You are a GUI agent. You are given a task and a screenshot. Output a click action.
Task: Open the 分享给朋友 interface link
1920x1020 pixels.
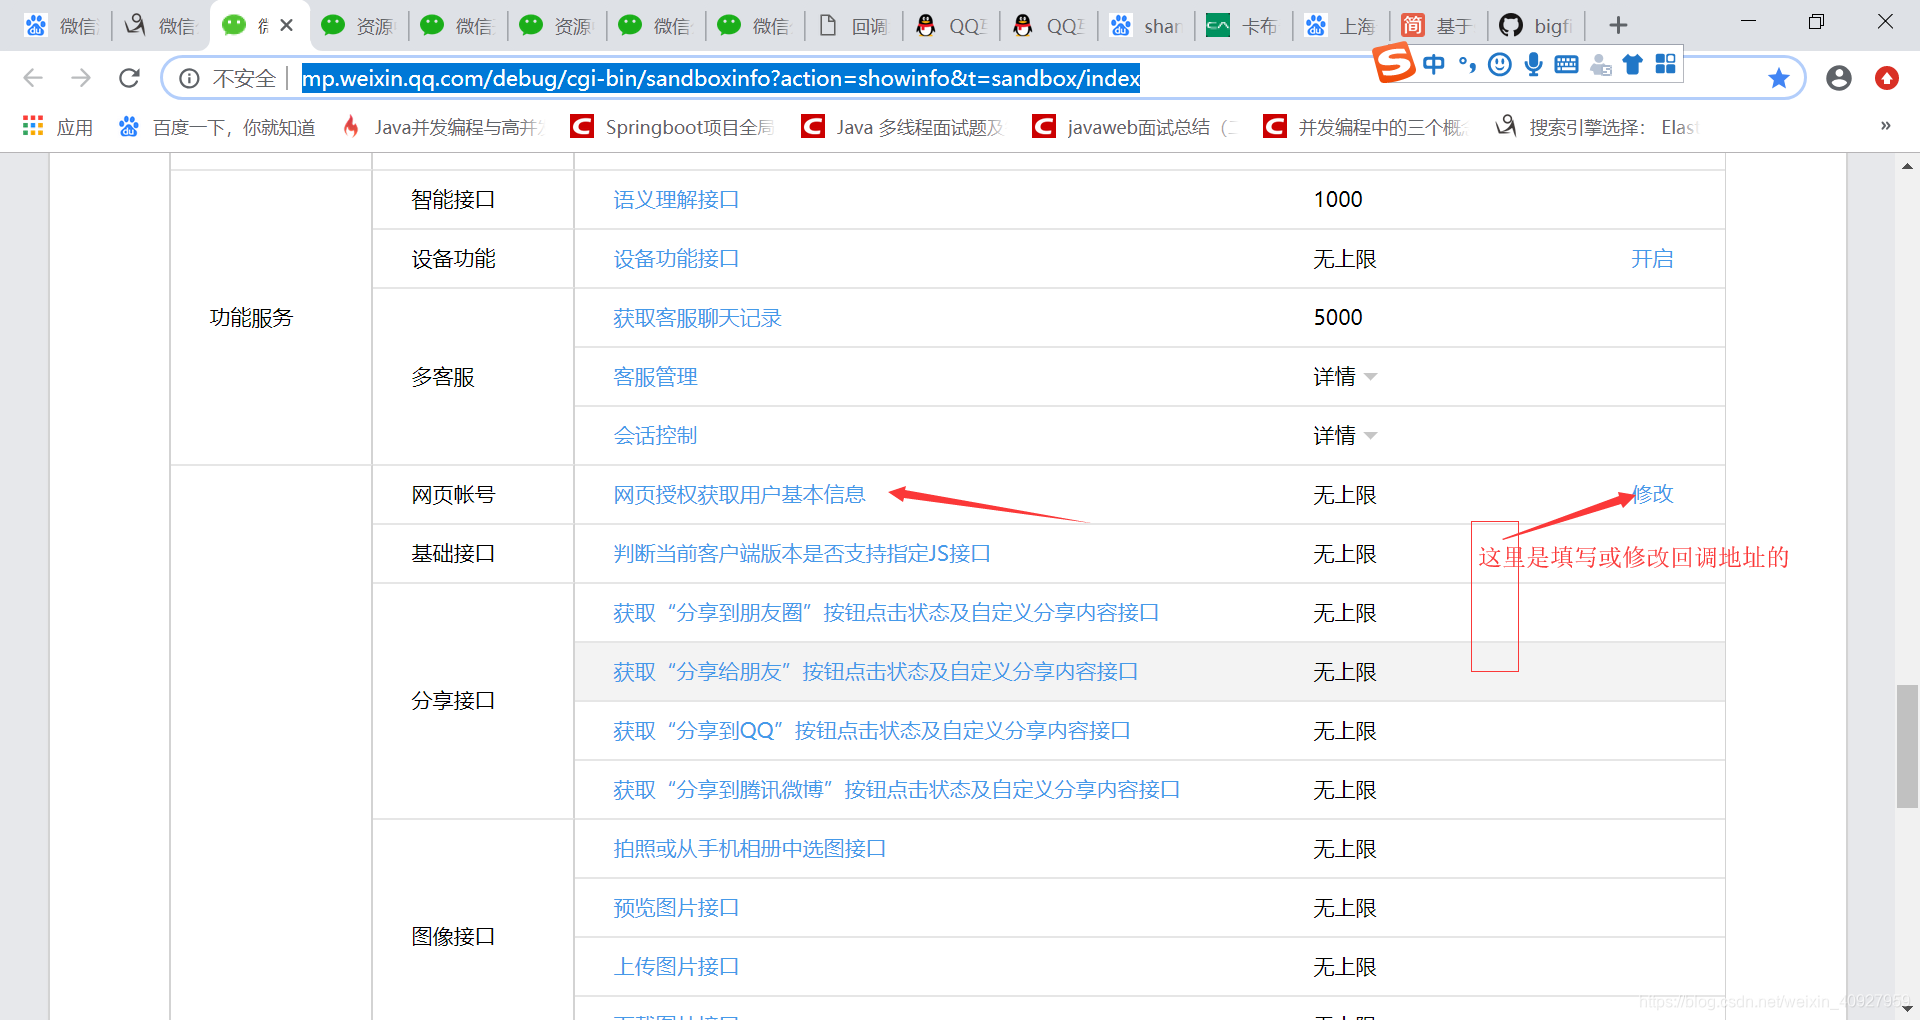[x=876, y=672]
